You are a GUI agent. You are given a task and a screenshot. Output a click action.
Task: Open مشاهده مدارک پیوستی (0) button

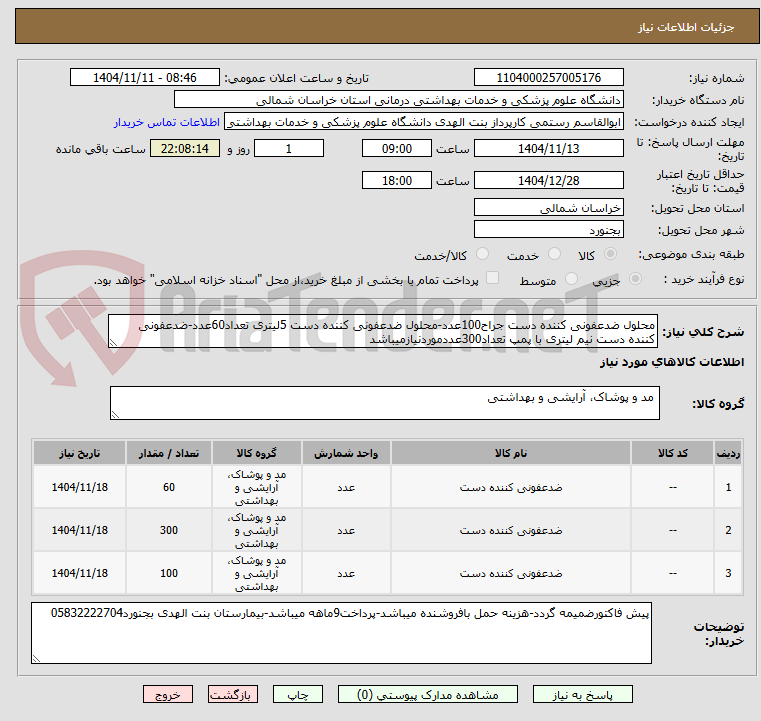pyautogui.click(x=428, y=694)
